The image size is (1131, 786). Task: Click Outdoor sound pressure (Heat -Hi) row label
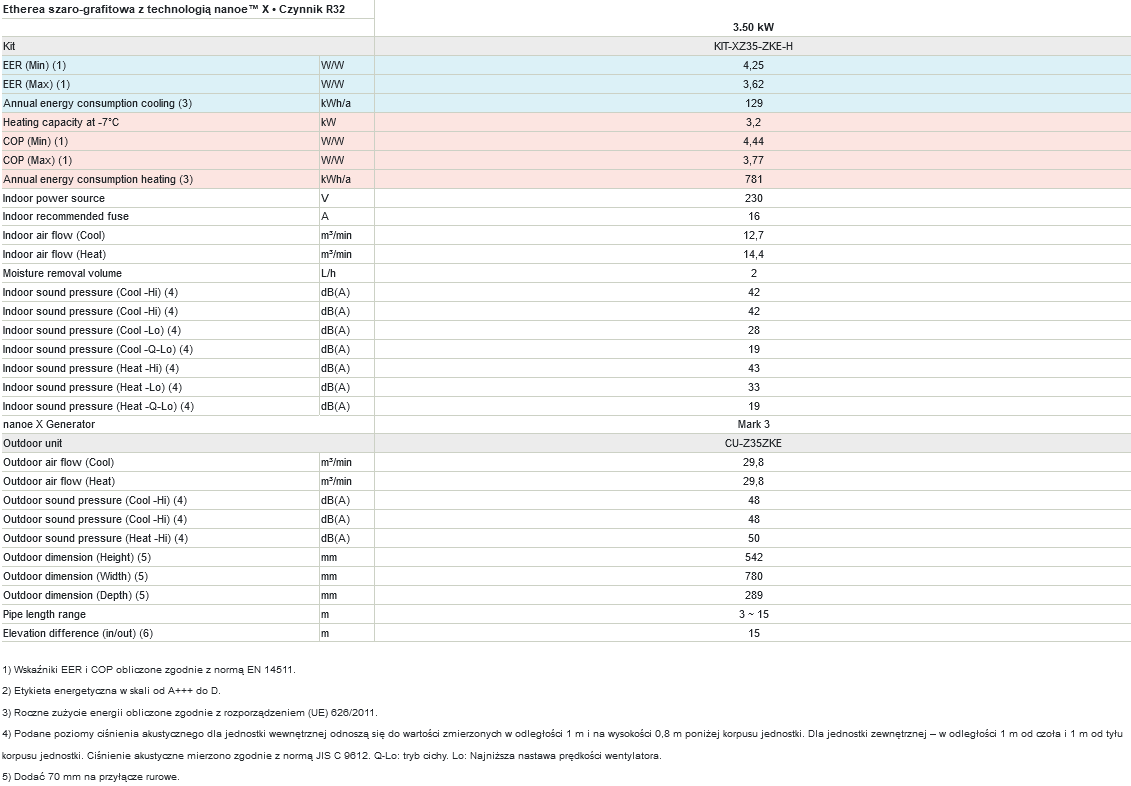pyautogui.click(x=95, y=539)
